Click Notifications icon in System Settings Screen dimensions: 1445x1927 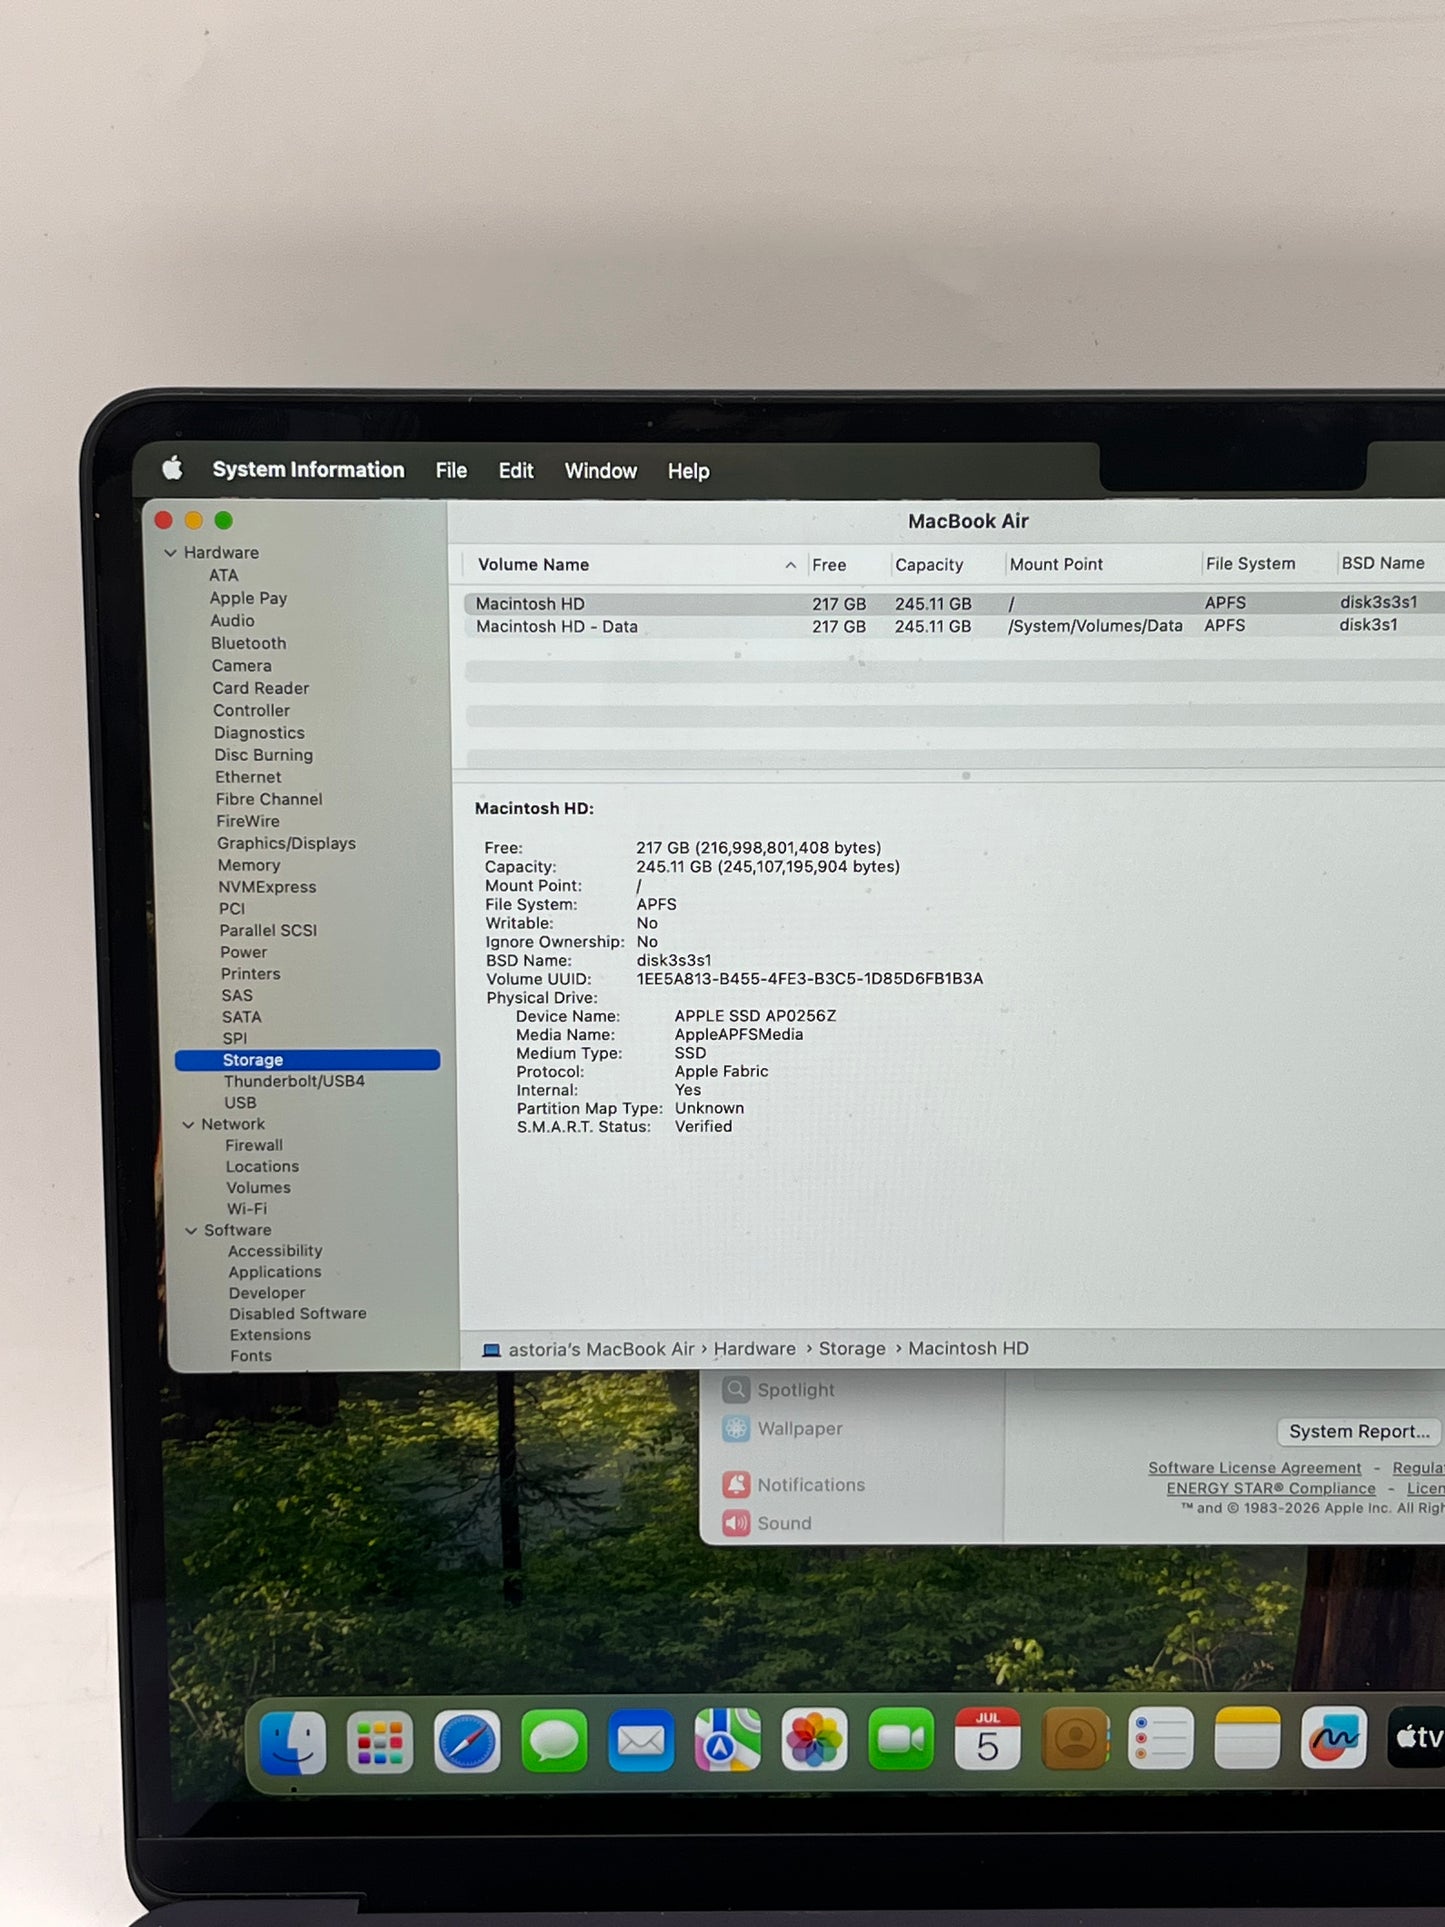(736, 1484)
